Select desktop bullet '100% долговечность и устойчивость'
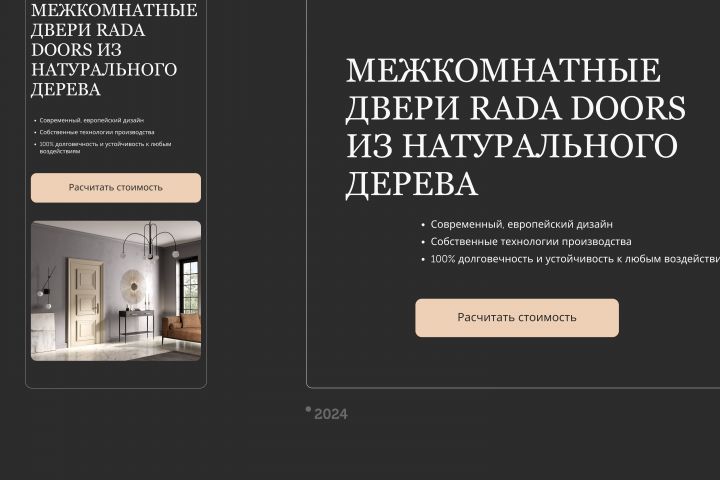Viewport: 720px width, 480px height. pos(575,259)
